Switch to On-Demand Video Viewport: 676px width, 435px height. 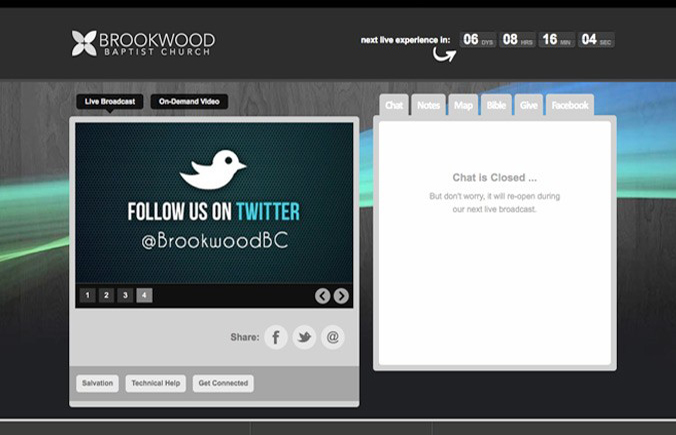click(189, 102)
